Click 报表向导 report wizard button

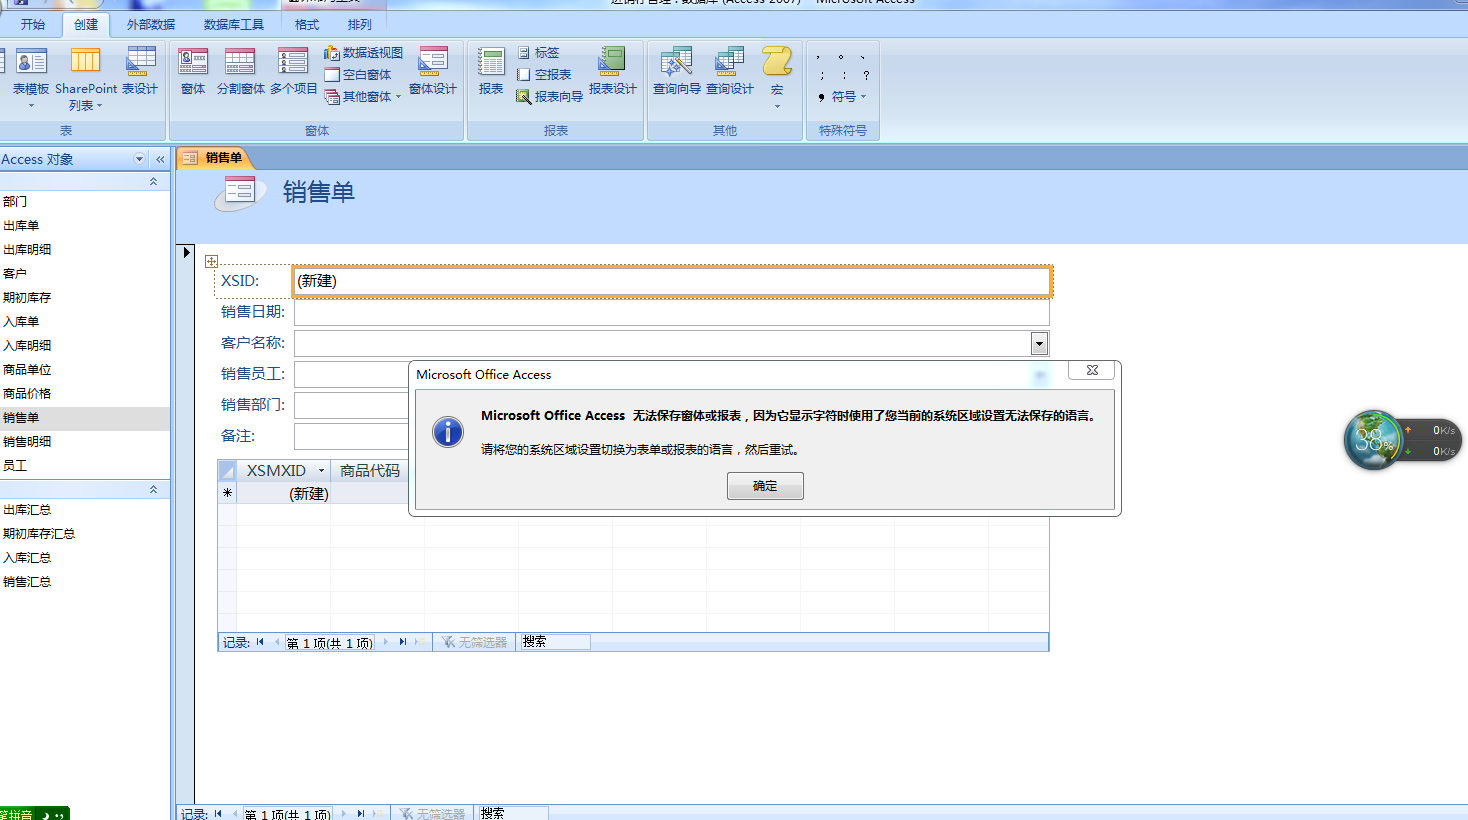(550, 97)
